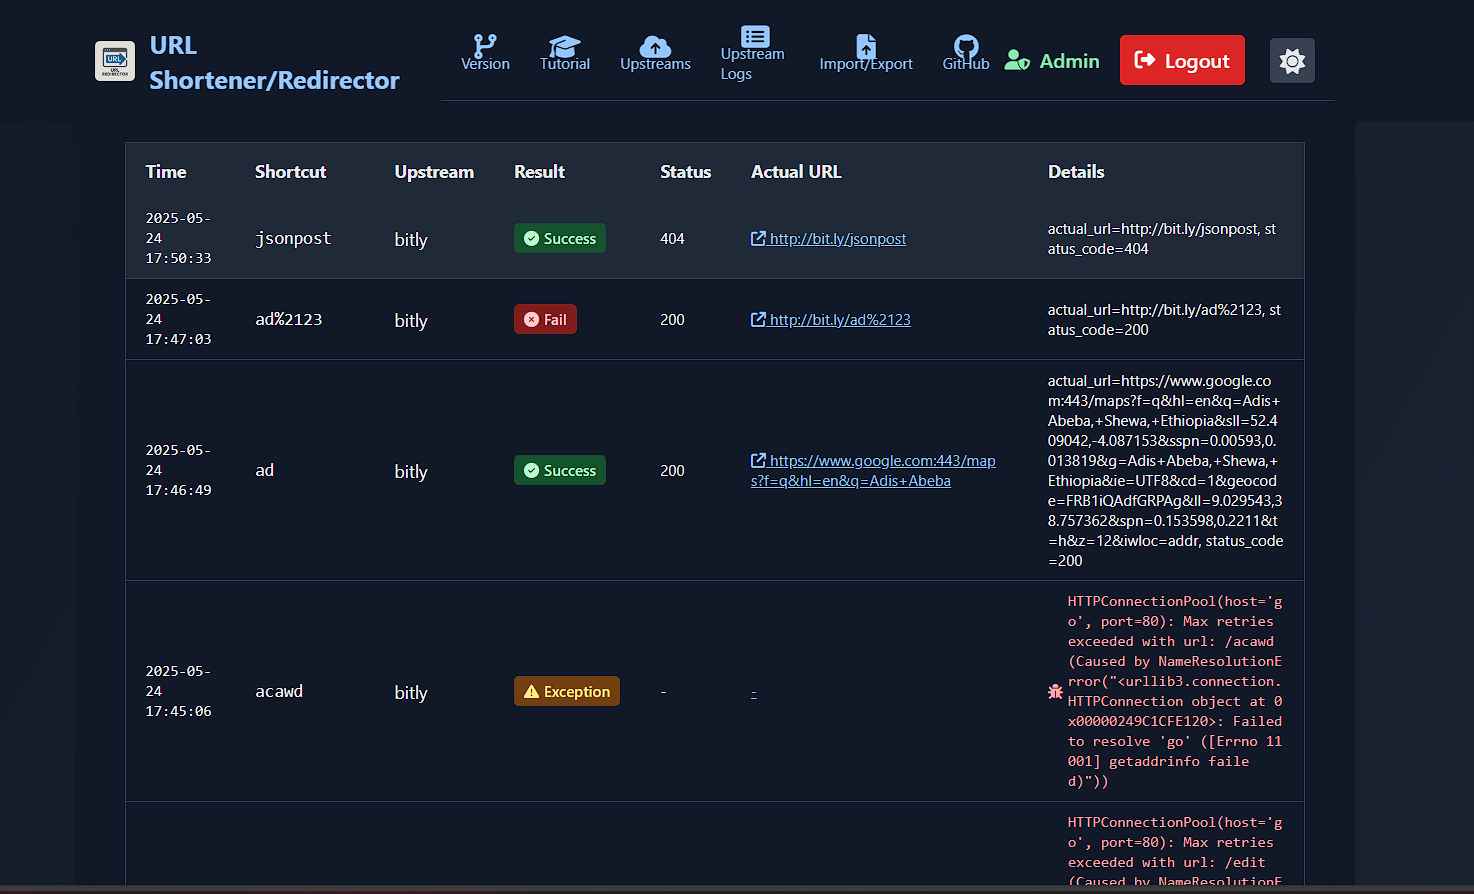1474x894 pixels.
Task: Select the Version menu label
Action: click(485, 64)
